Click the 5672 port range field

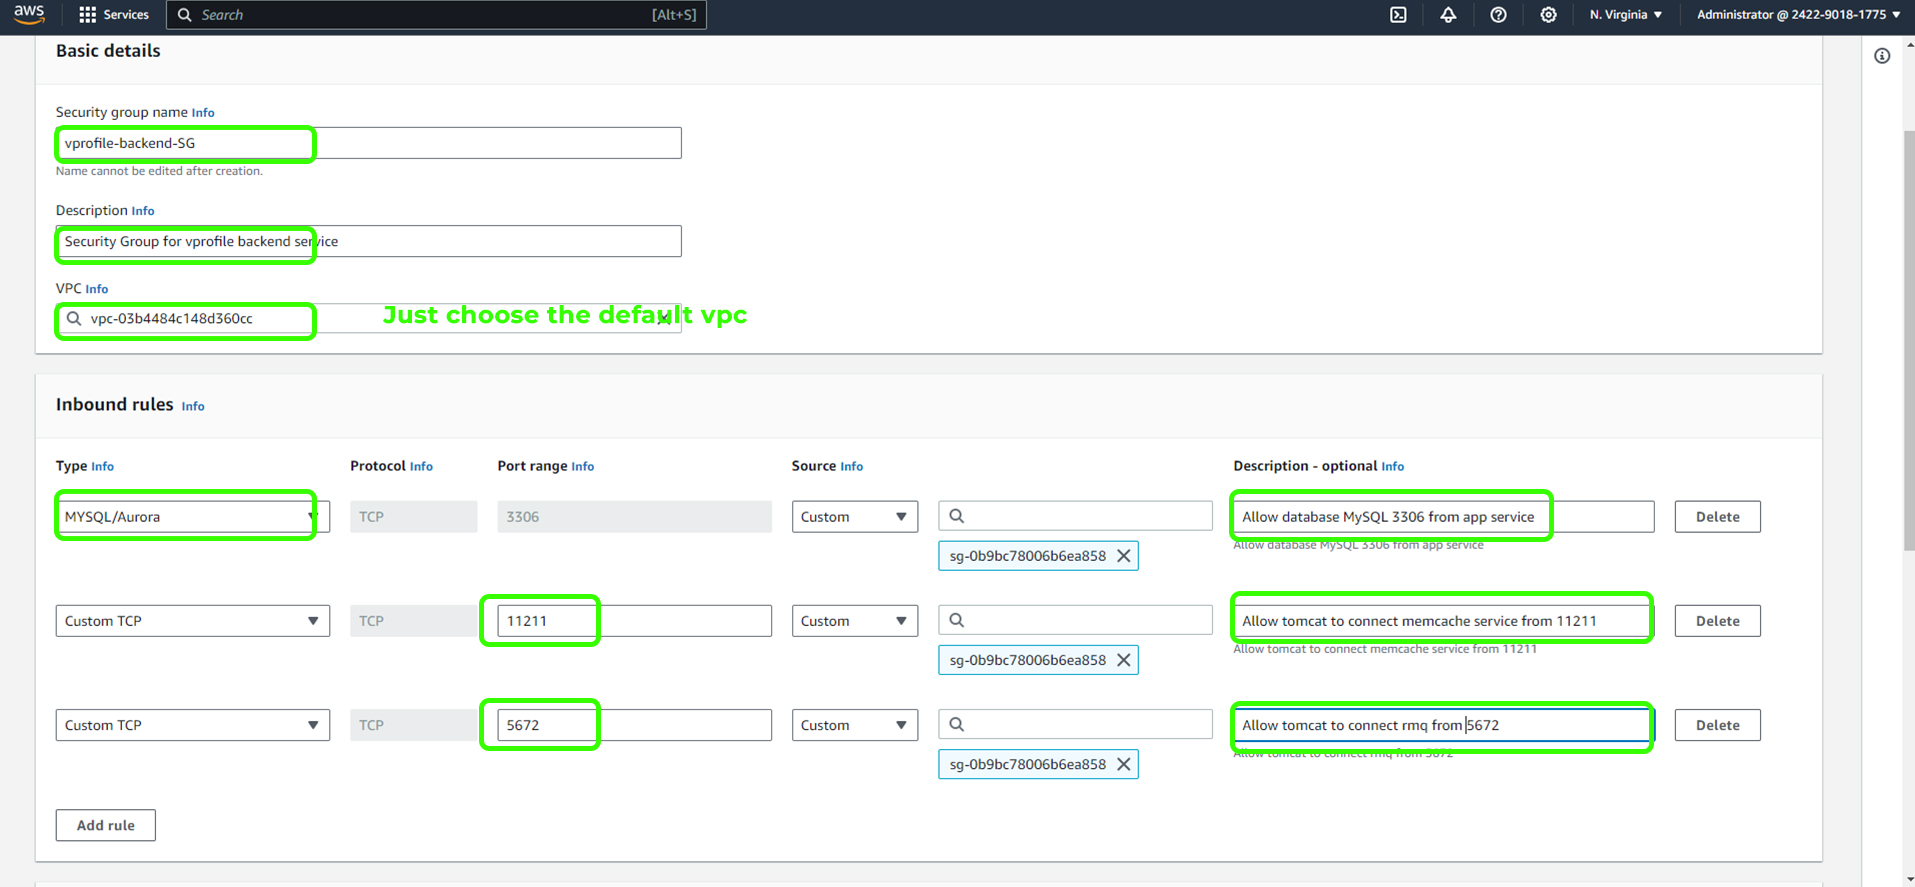pos(634,725)
